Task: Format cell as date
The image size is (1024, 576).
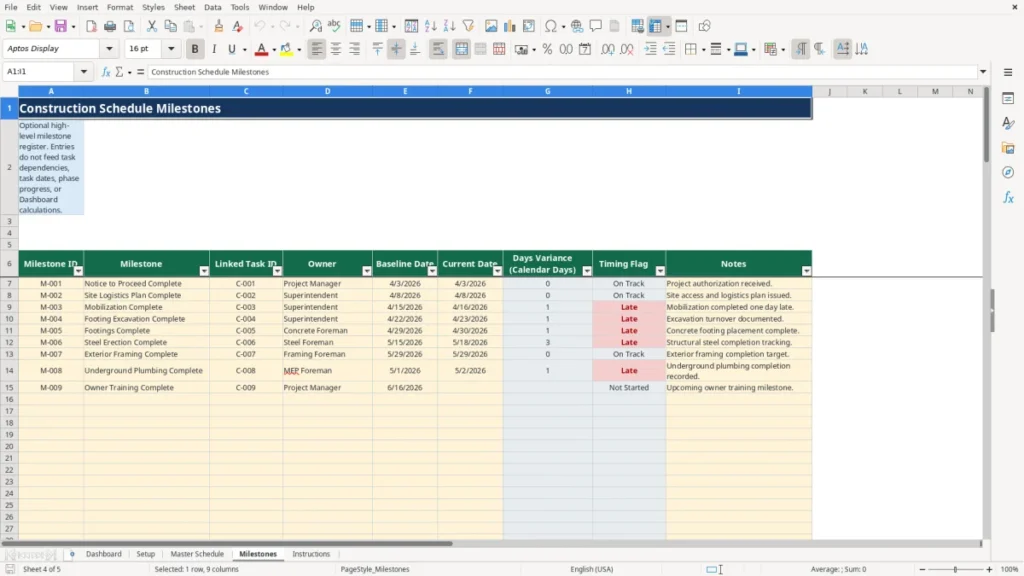Action: click(x=585, y=49)
